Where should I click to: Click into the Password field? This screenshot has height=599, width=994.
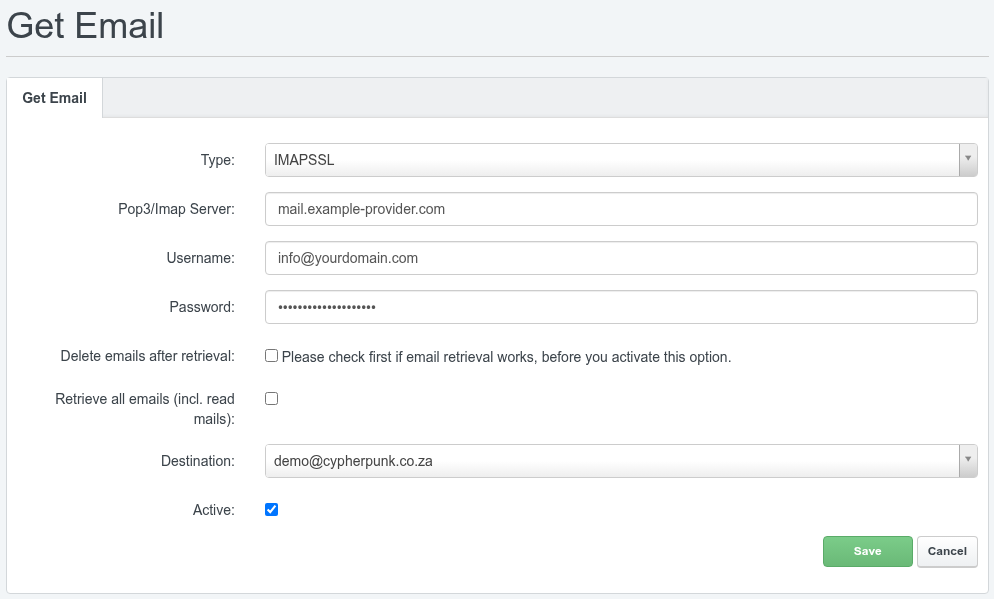pos(621,307)
